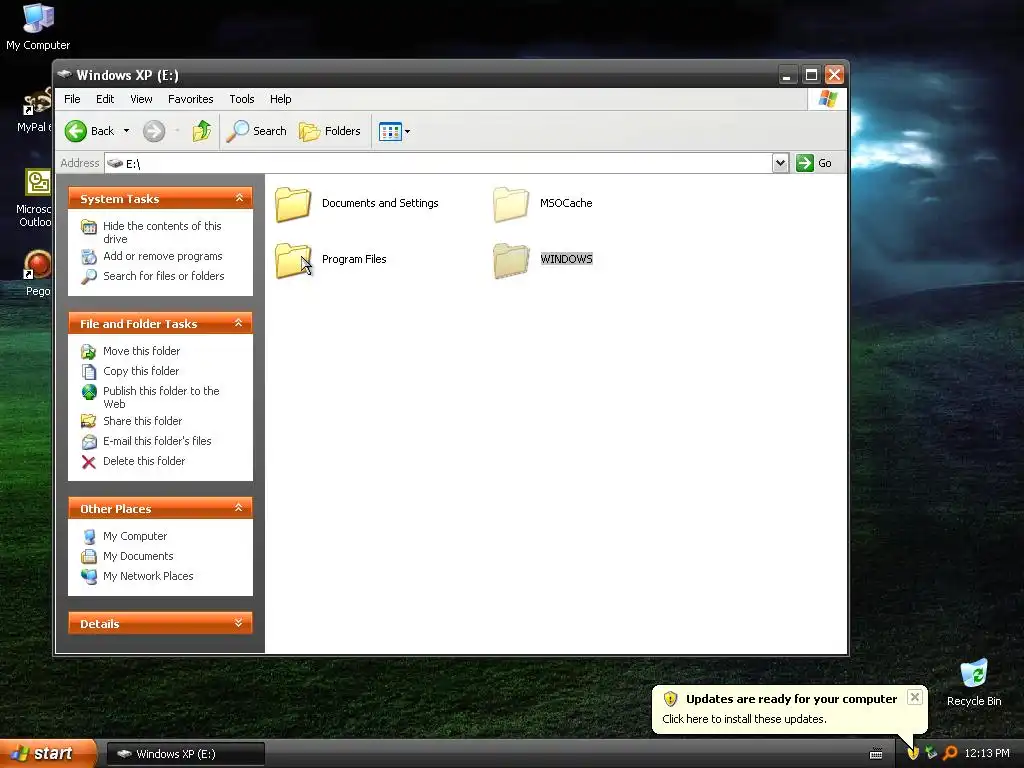
Task: Toggle the Folders tree pane
Action: point(330,131)
